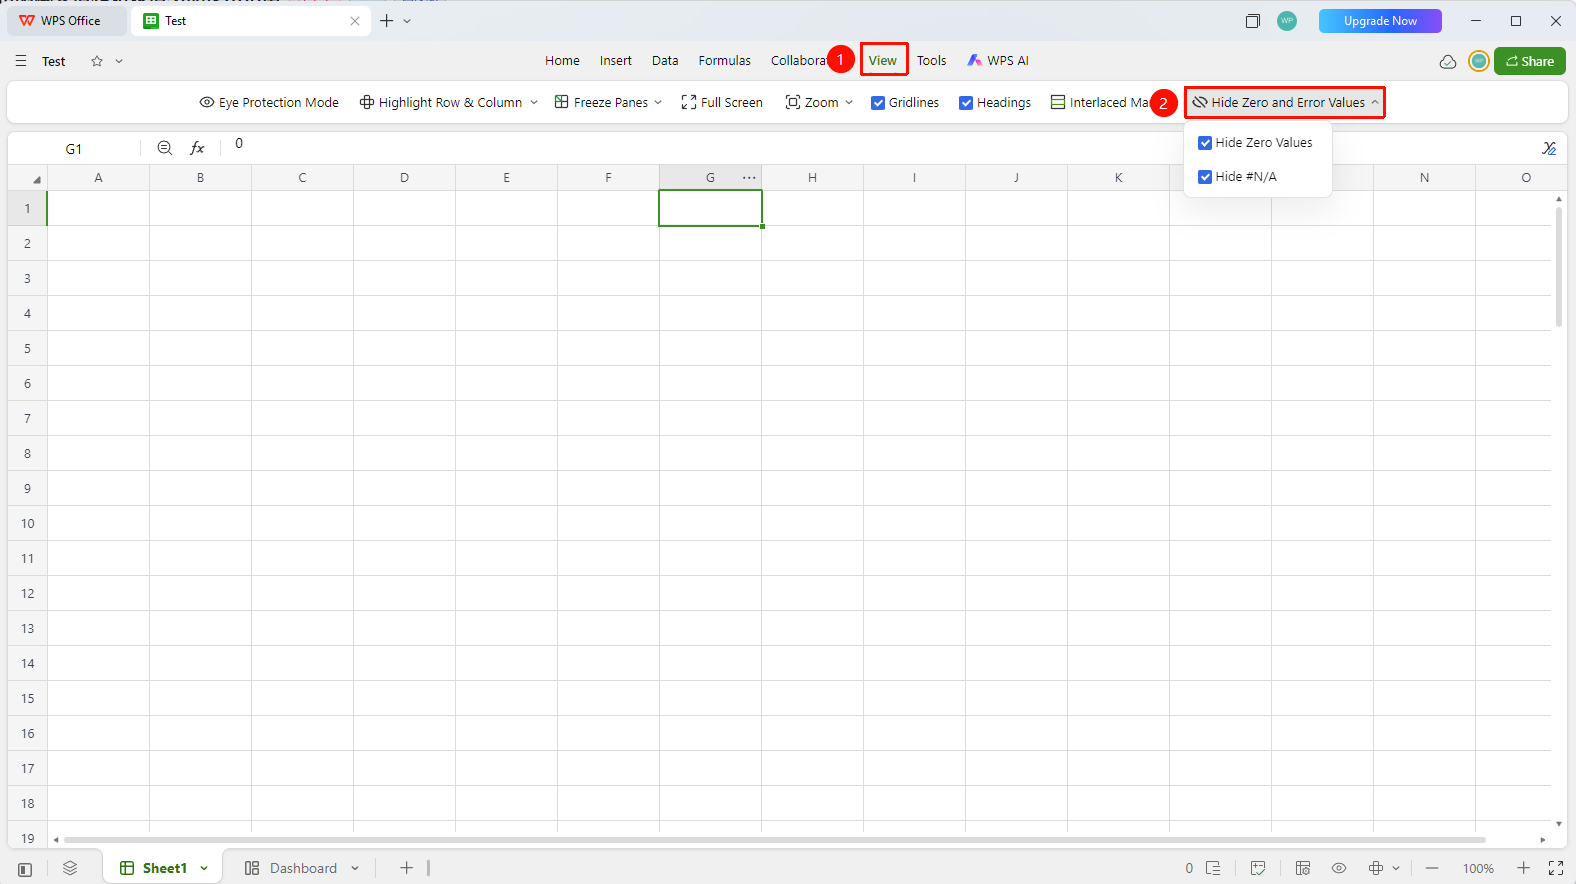Open WPS AI from the menu bar
This screenshot has width=1576, height=884.
pyautogui.click(x=998, y=61)
